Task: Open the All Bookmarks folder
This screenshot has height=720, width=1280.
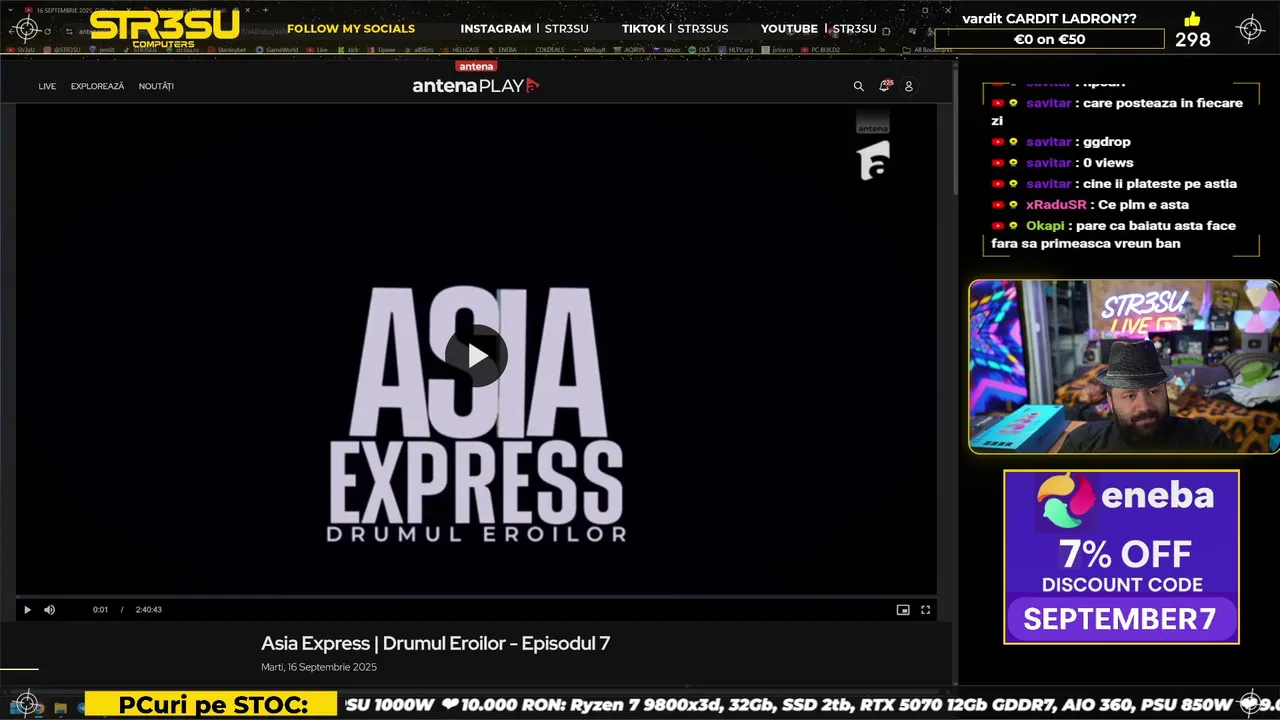Action: tap(925, 49)
